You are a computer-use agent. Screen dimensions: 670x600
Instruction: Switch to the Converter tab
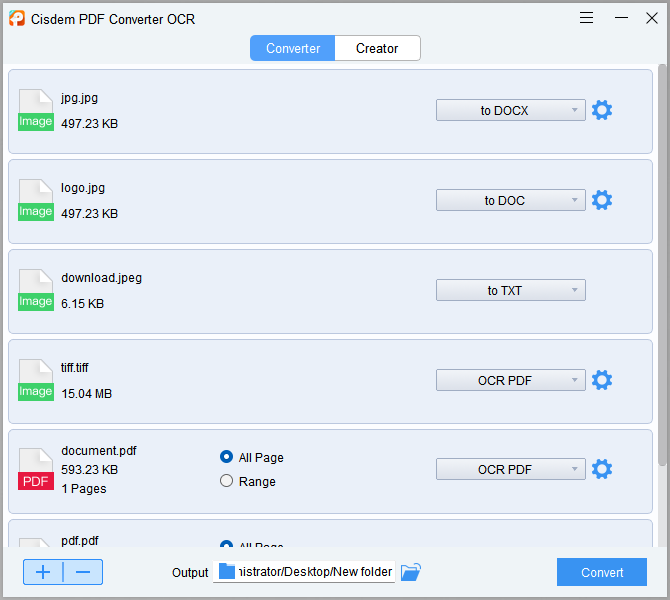(293, 48)
